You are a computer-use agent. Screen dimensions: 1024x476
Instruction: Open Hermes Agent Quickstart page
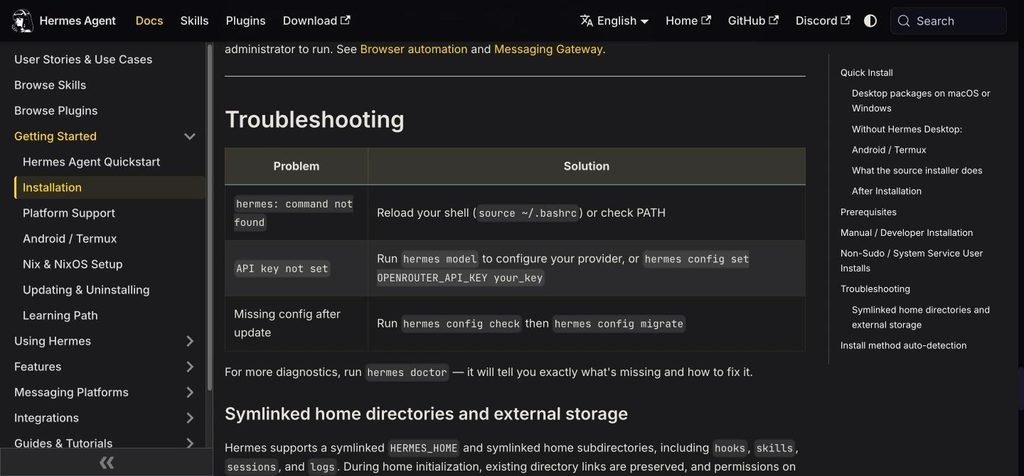pyautogui.click(x=91, y=162)
